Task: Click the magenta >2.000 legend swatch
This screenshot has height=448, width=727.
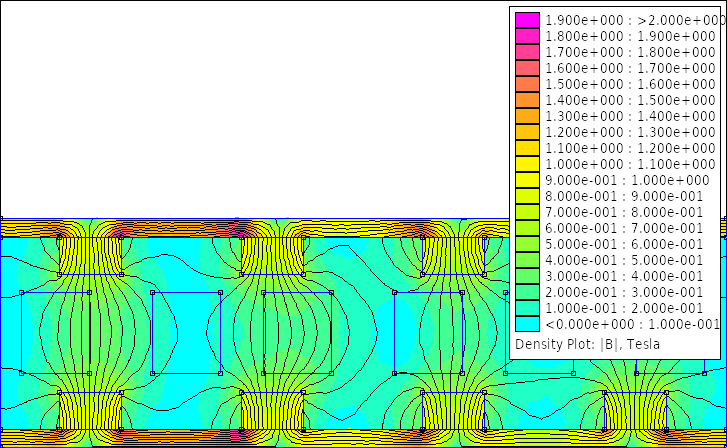Action: 527,20
